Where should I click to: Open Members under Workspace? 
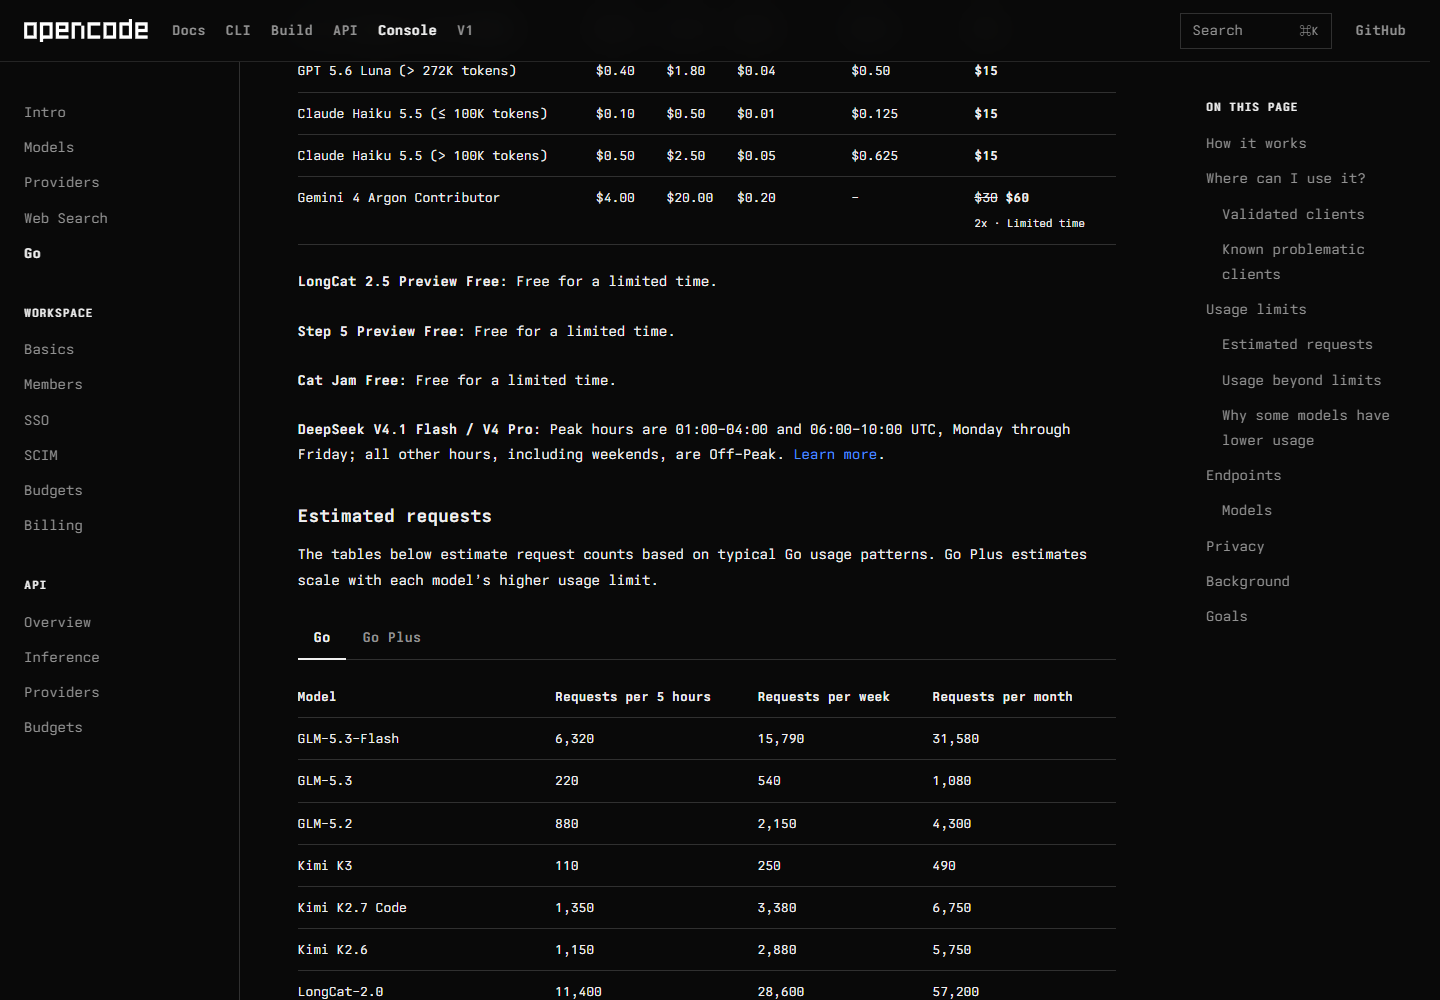53,384
